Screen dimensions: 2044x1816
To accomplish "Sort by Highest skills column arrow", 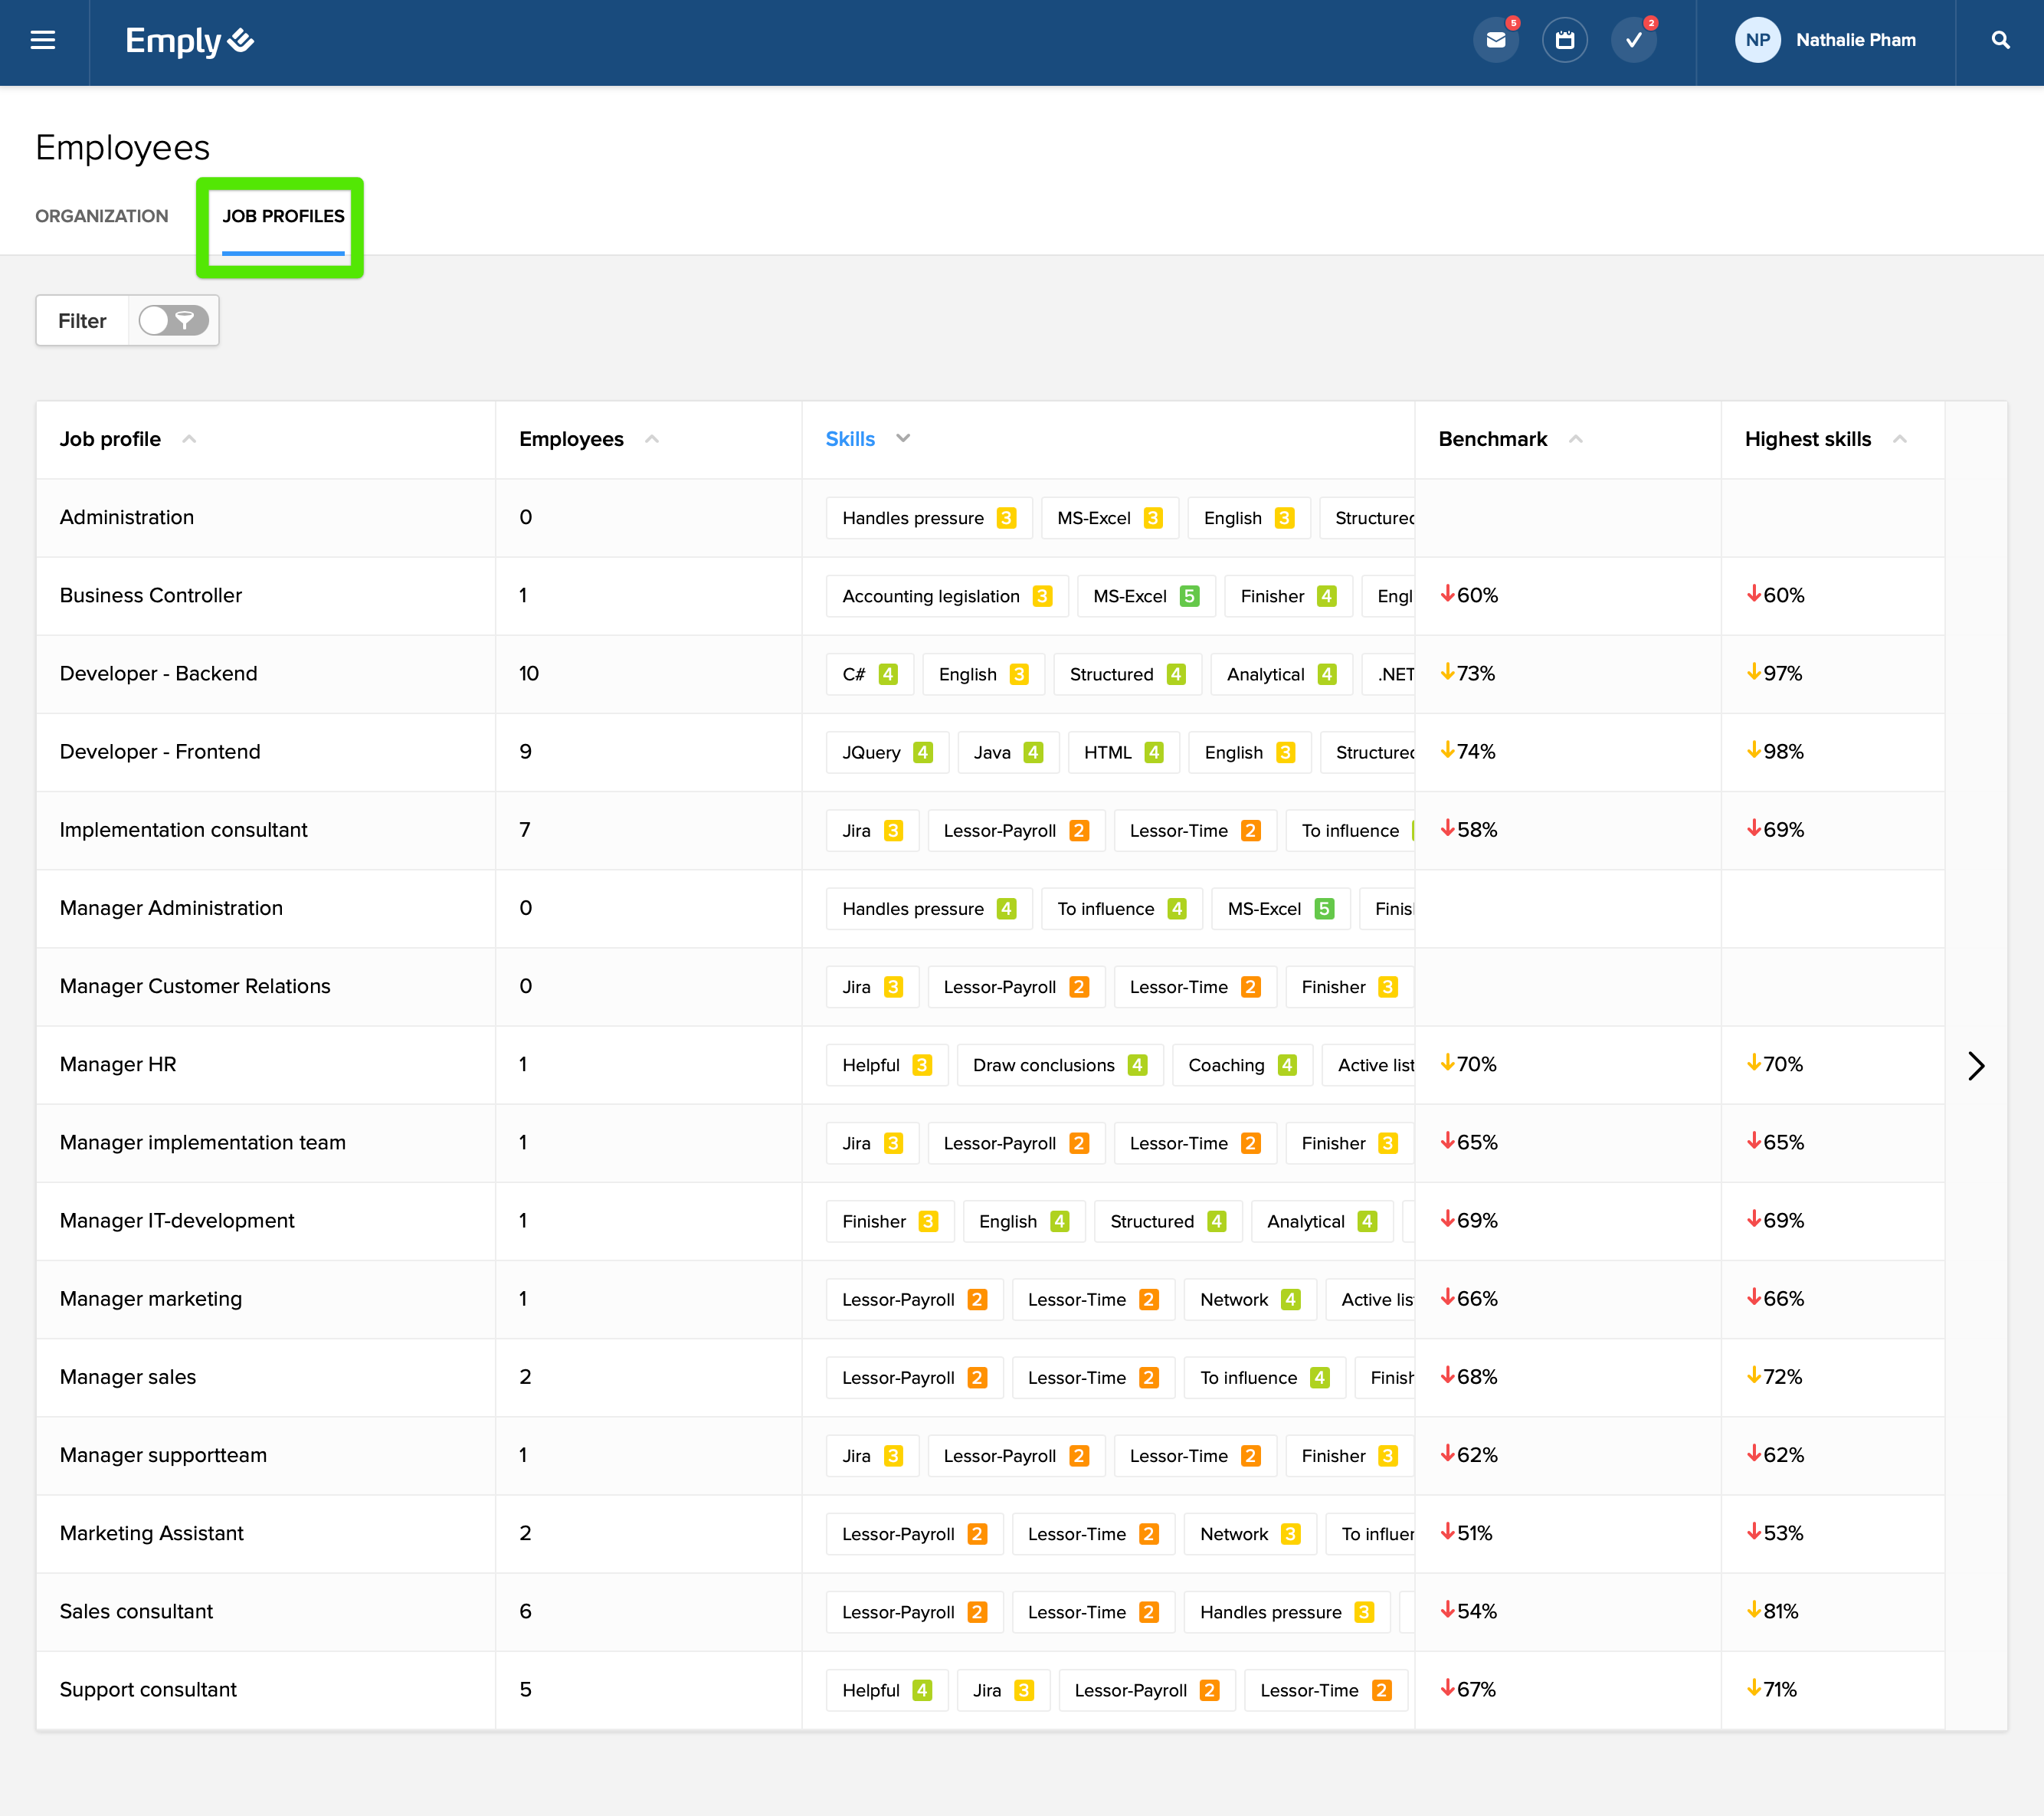I will 1900,439.
